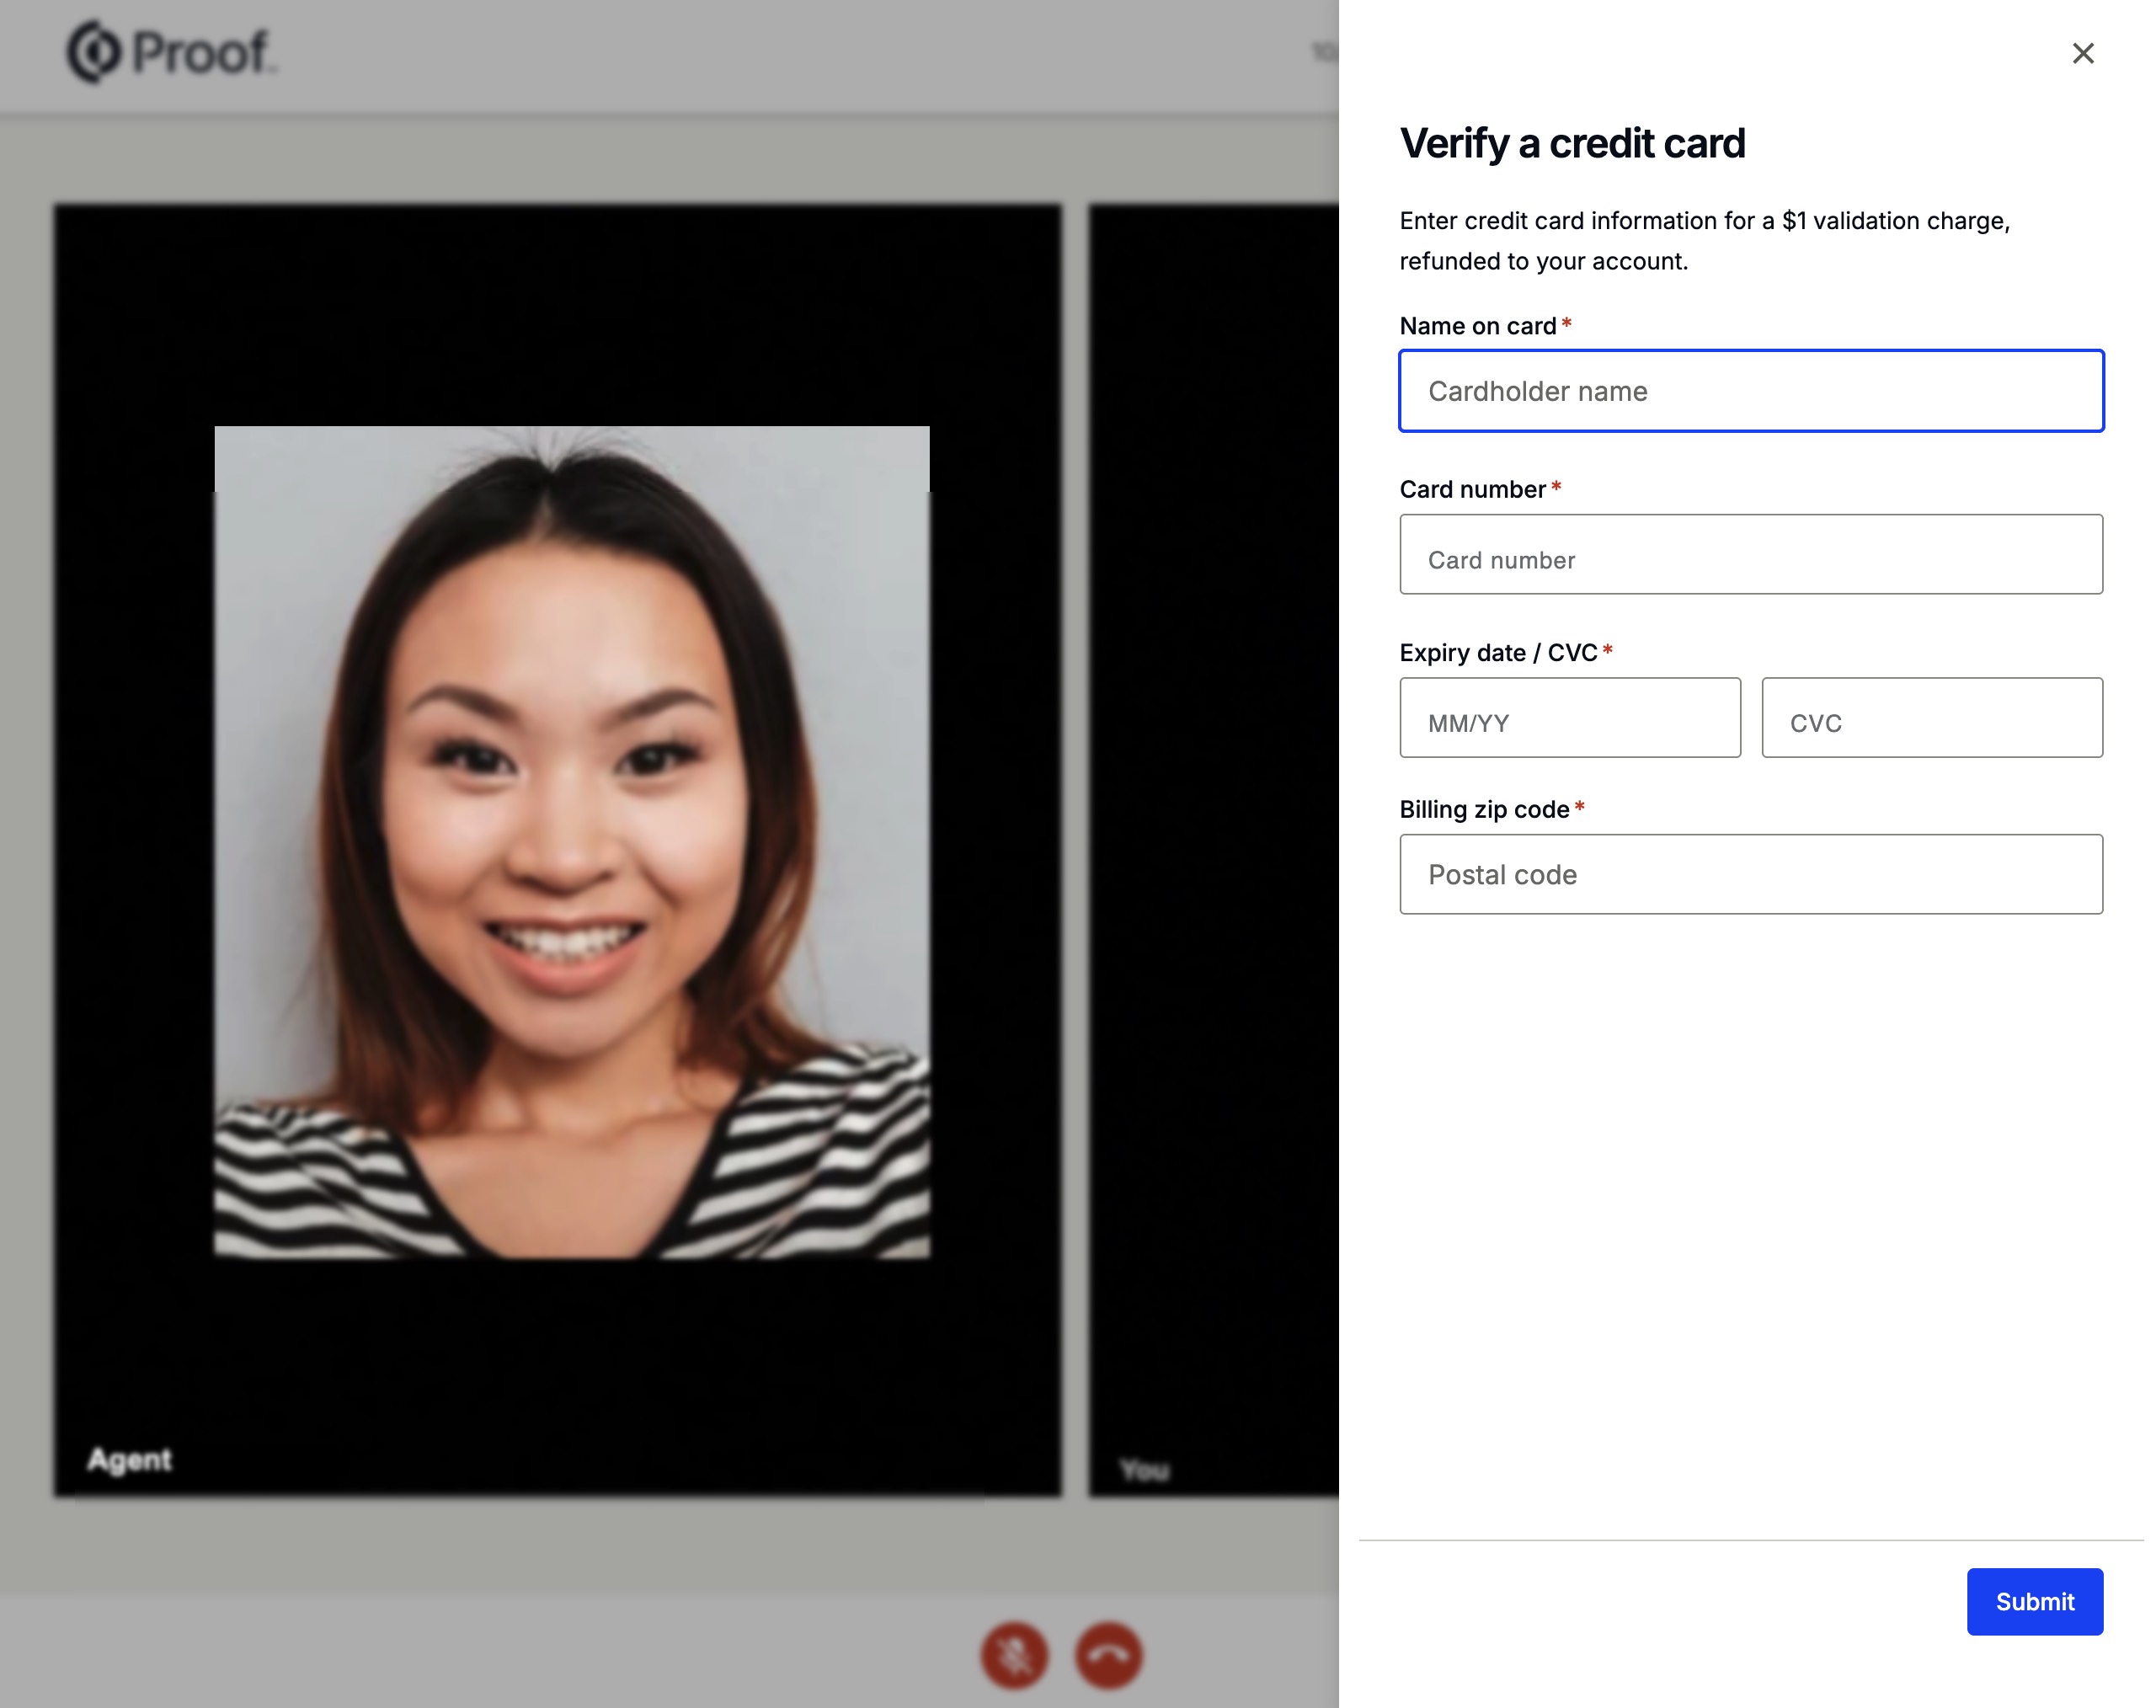Screen dimensions: 2156x1708
Task: Click the Cardholder name input
Action: coord(1751,391)
